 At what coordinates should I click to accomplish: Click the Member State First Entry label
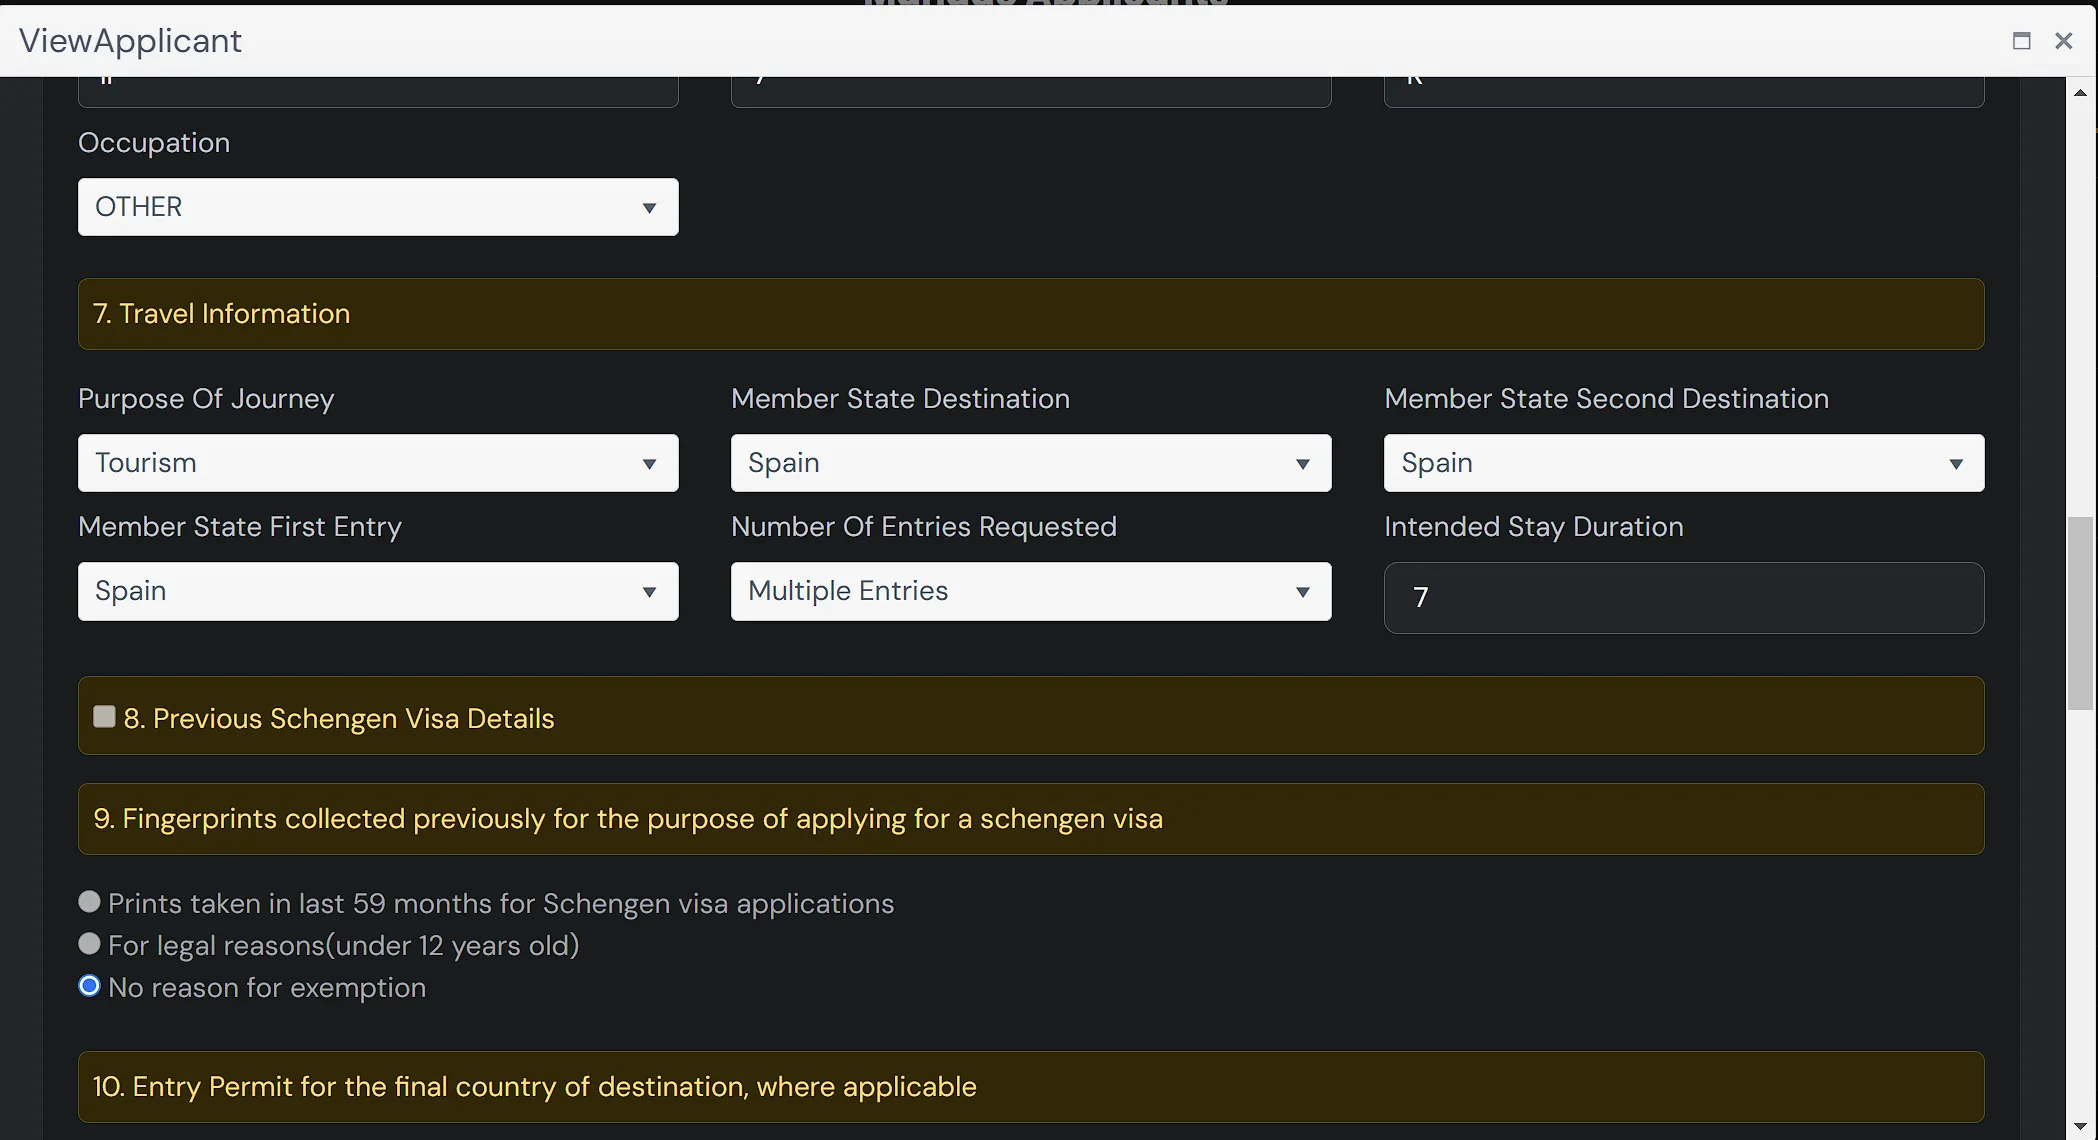(x=240, y=527)
